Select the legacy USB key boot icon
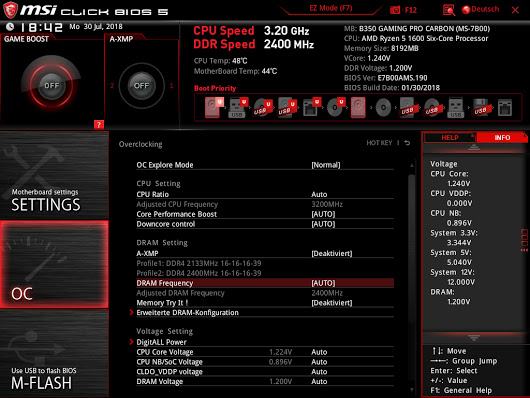This screenshot has height=398, width=530. [456, 108]
